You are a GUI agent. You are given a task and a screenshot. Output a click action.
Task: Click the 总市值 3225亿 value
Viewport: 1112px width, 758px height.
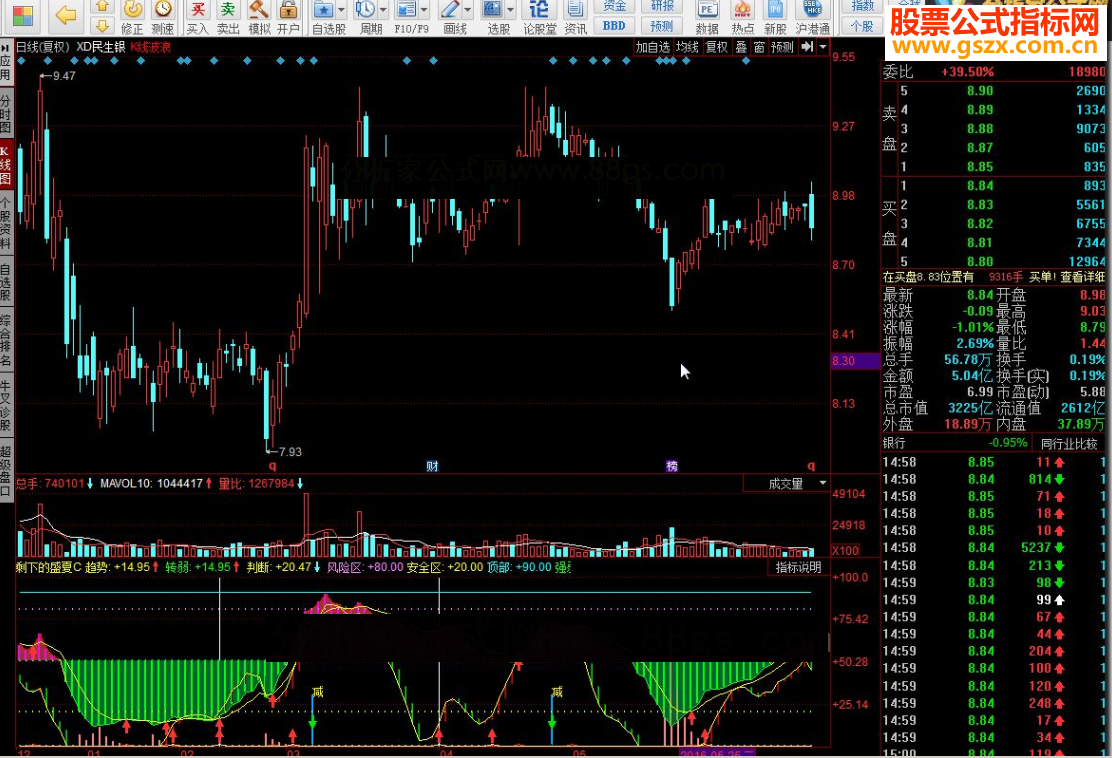969,408
